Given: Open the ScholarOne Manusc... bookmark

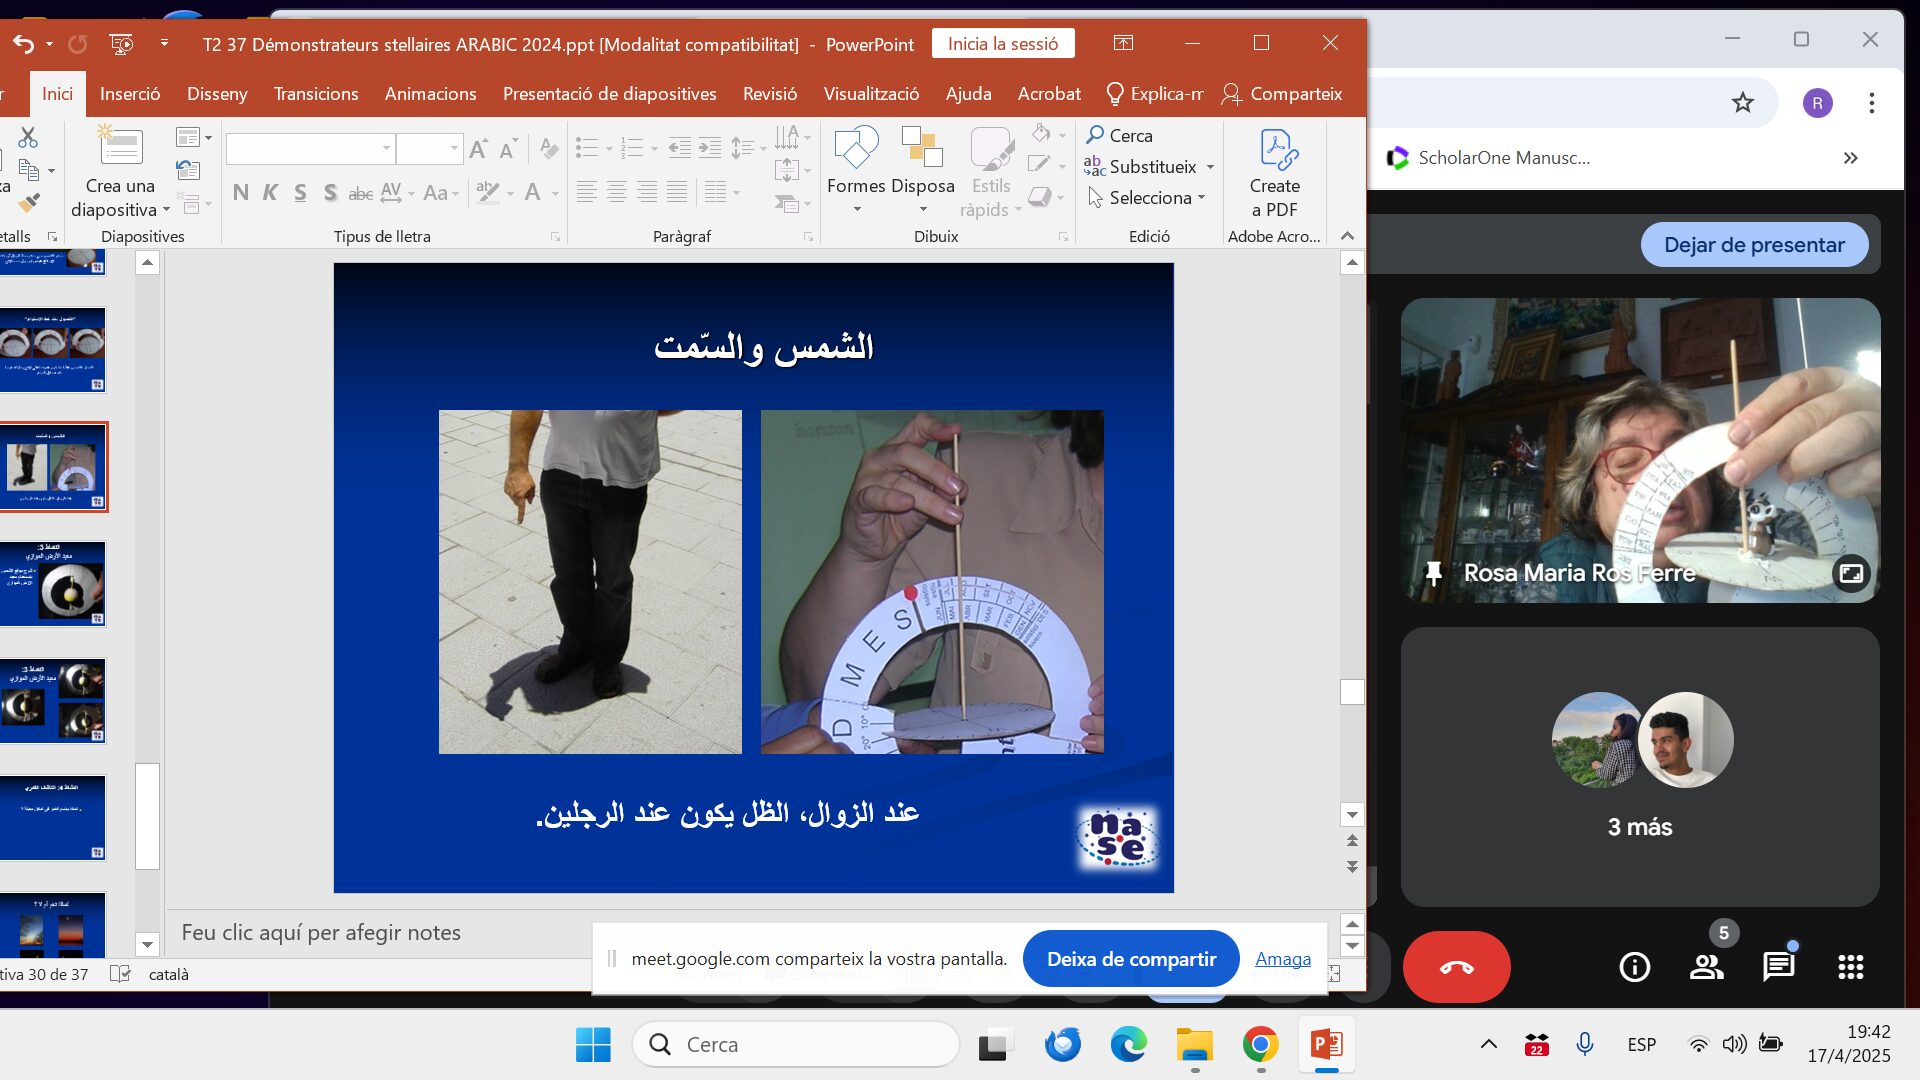Looking at the screenshot, I should (x=1489, y=158).
